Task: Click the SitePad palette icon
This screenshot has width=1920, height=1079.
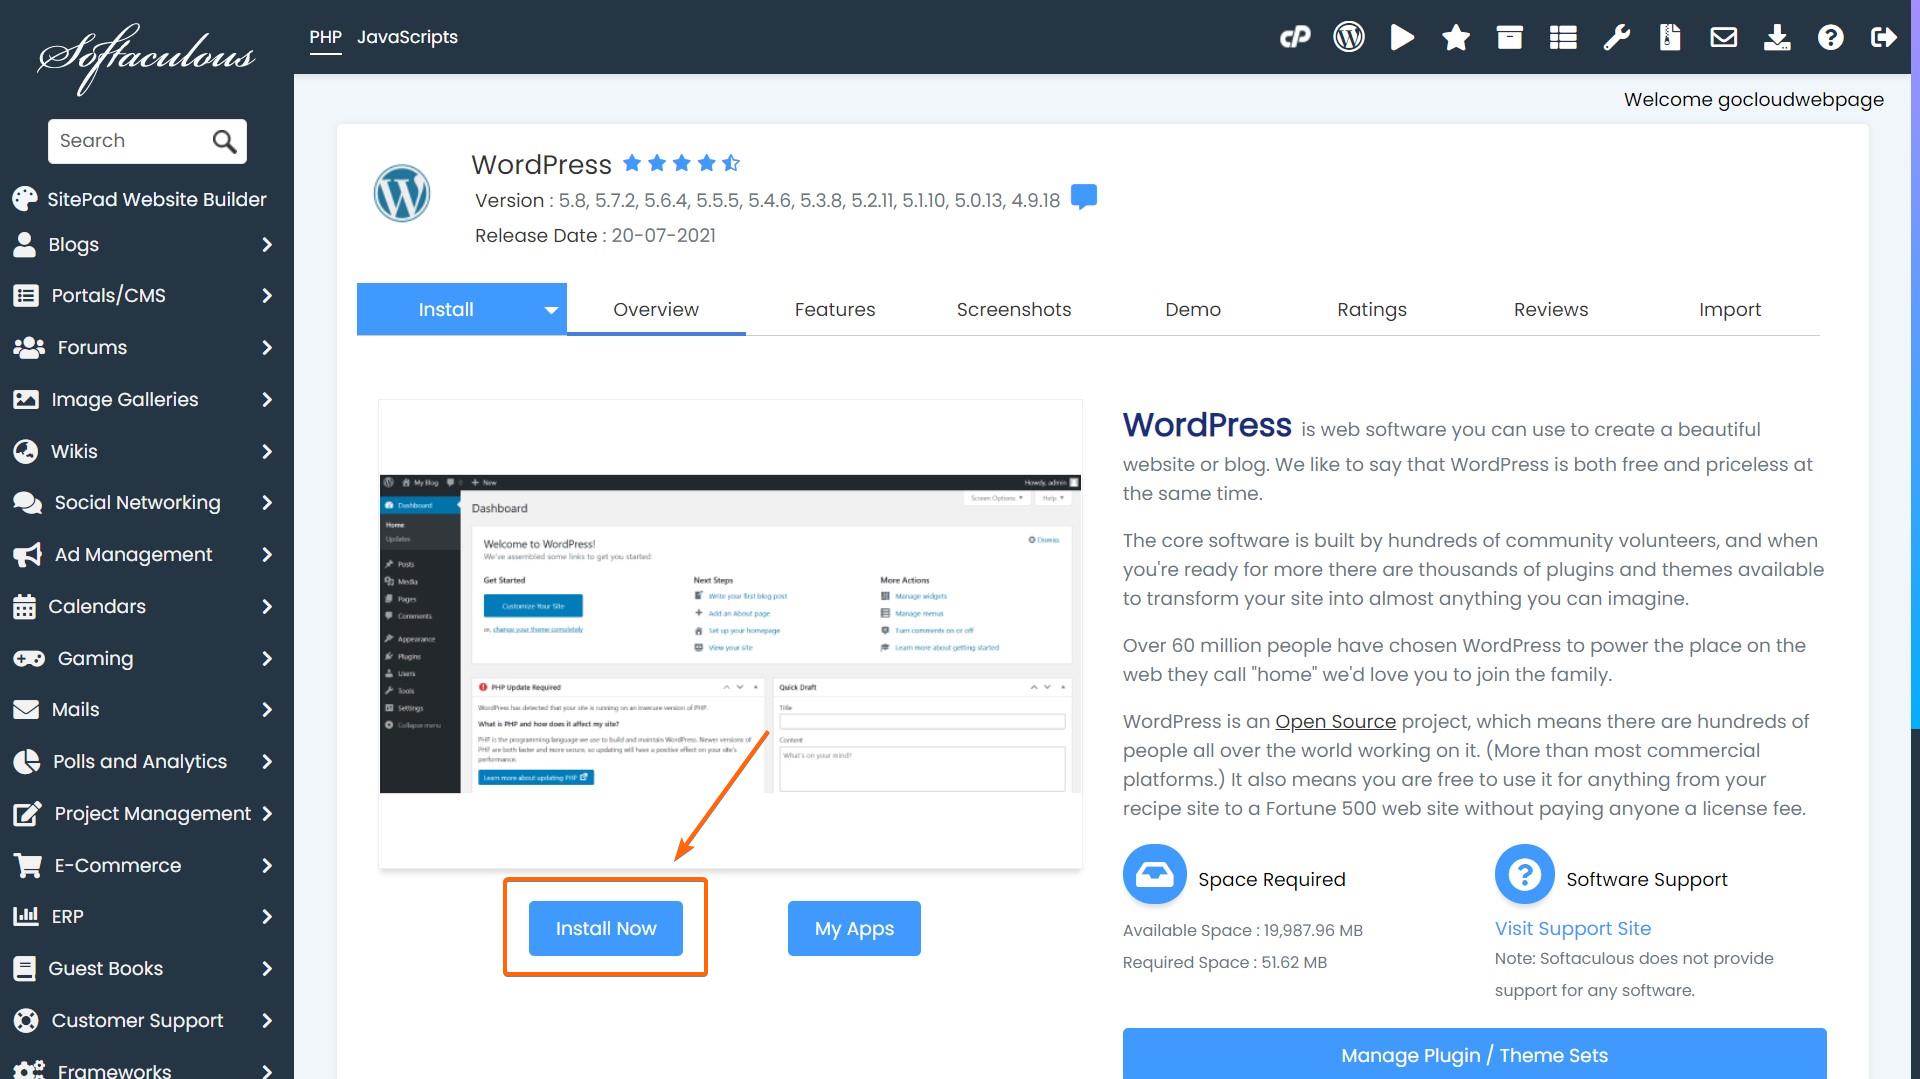Action: (25, 199)
